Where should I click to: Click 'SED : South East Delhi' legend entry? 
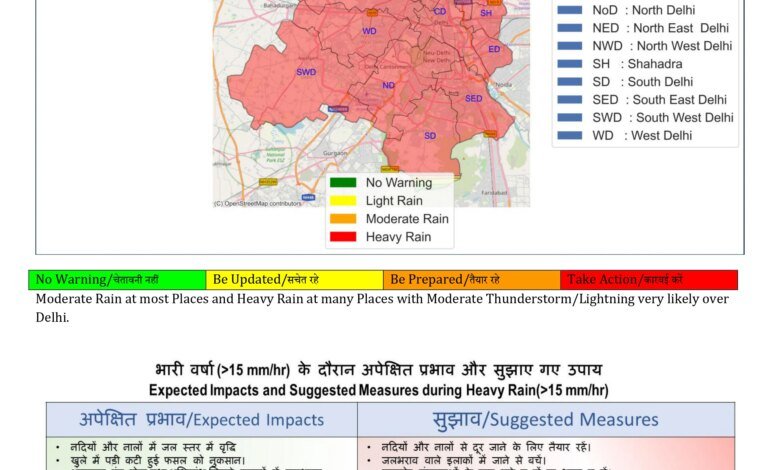(x=659, y=99)
